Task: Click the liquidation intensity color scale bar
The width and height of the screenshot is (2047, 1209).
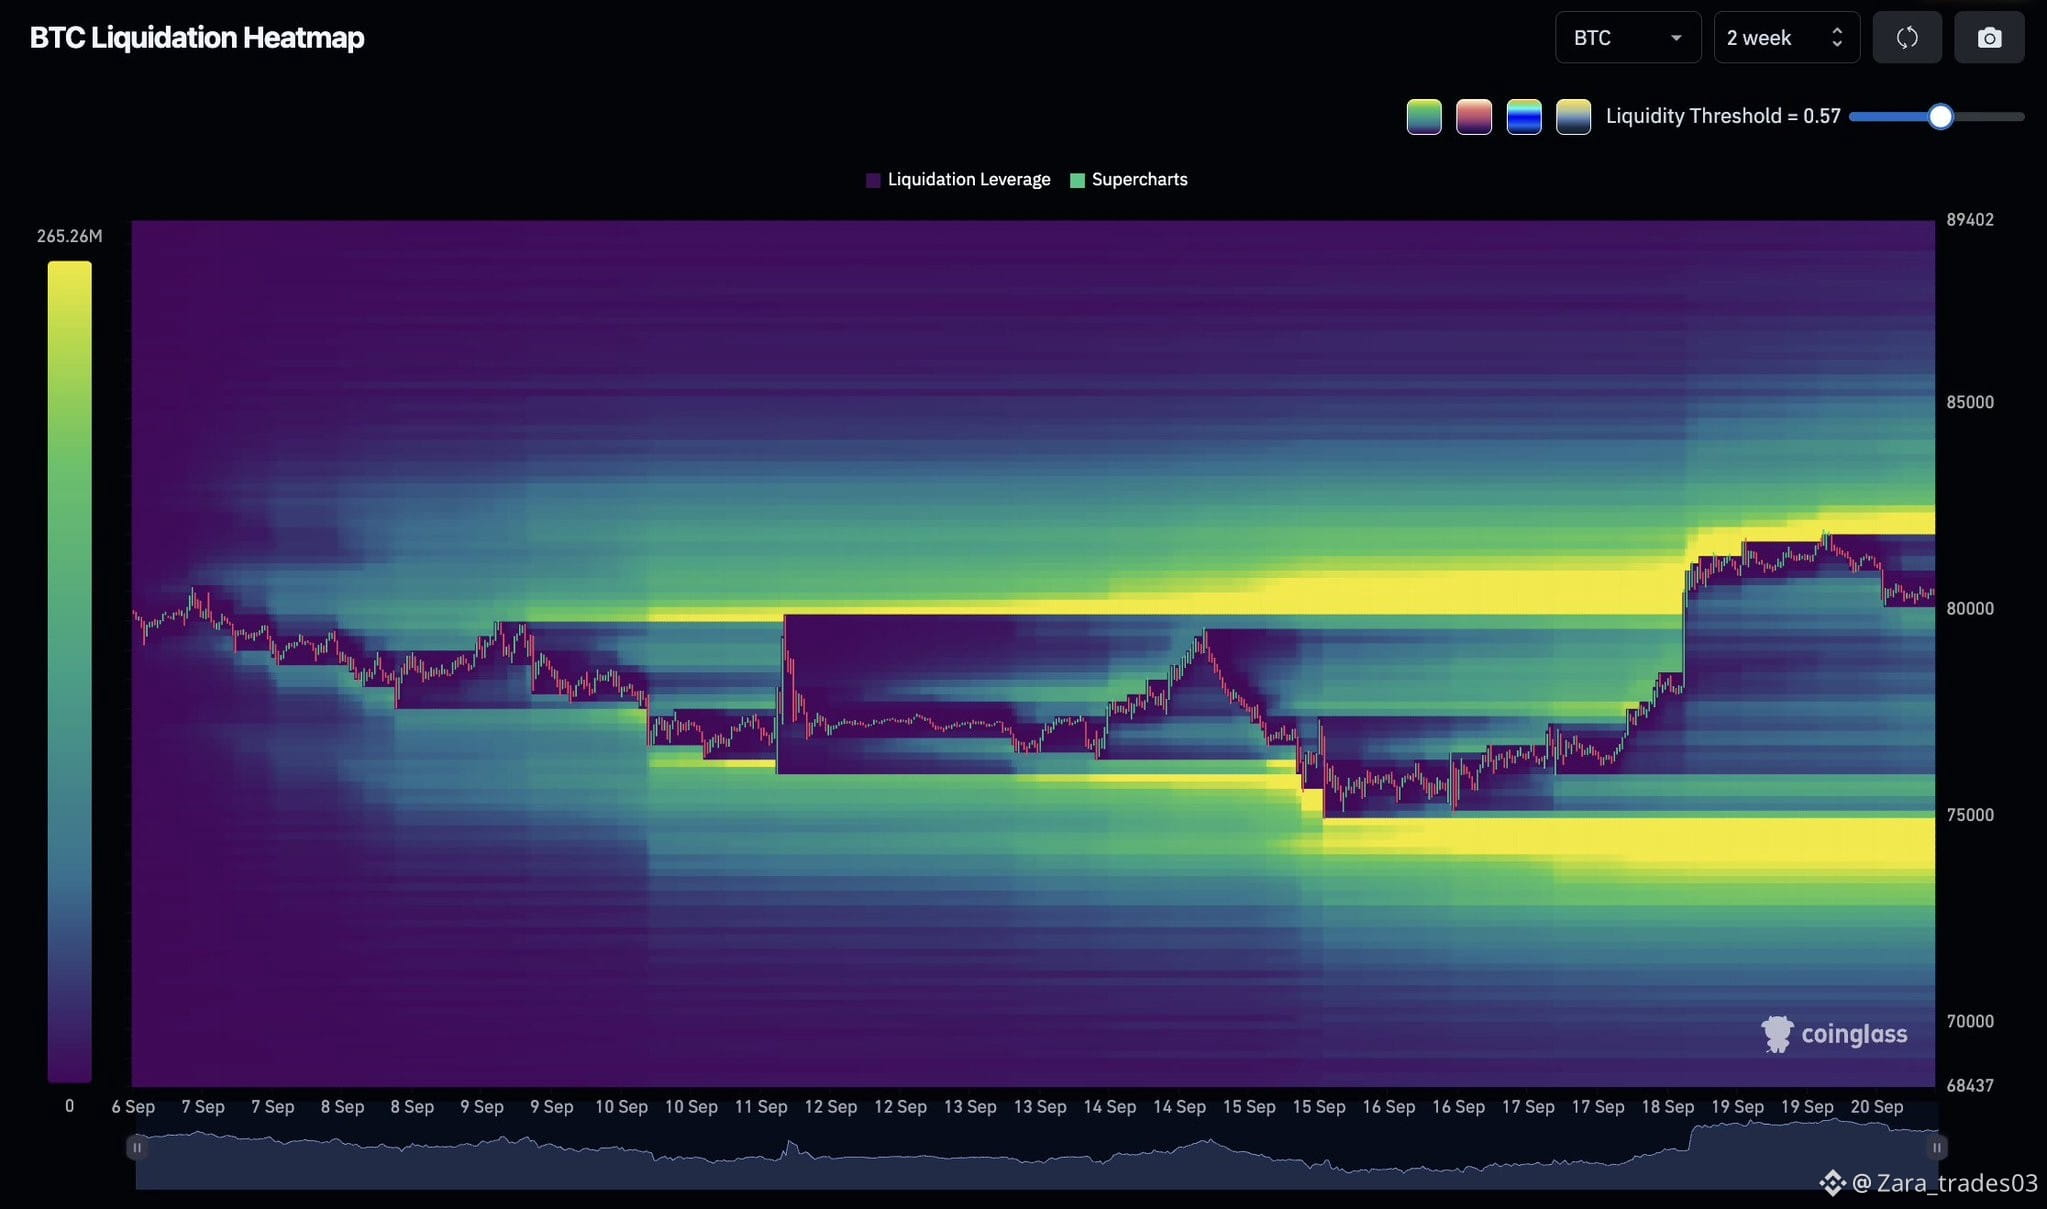Action: (70, 671)
